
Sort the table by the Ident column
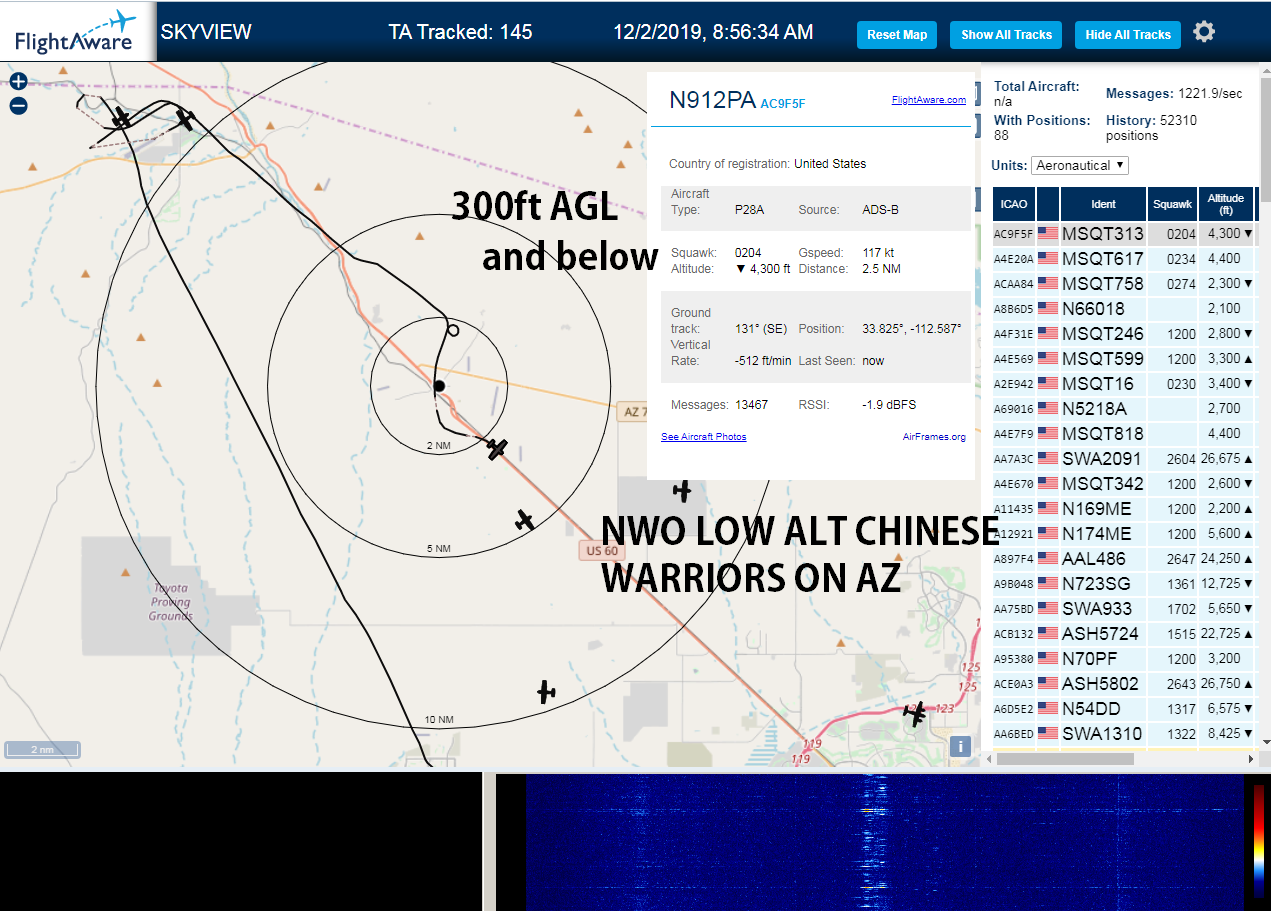tap(1103, 204)
